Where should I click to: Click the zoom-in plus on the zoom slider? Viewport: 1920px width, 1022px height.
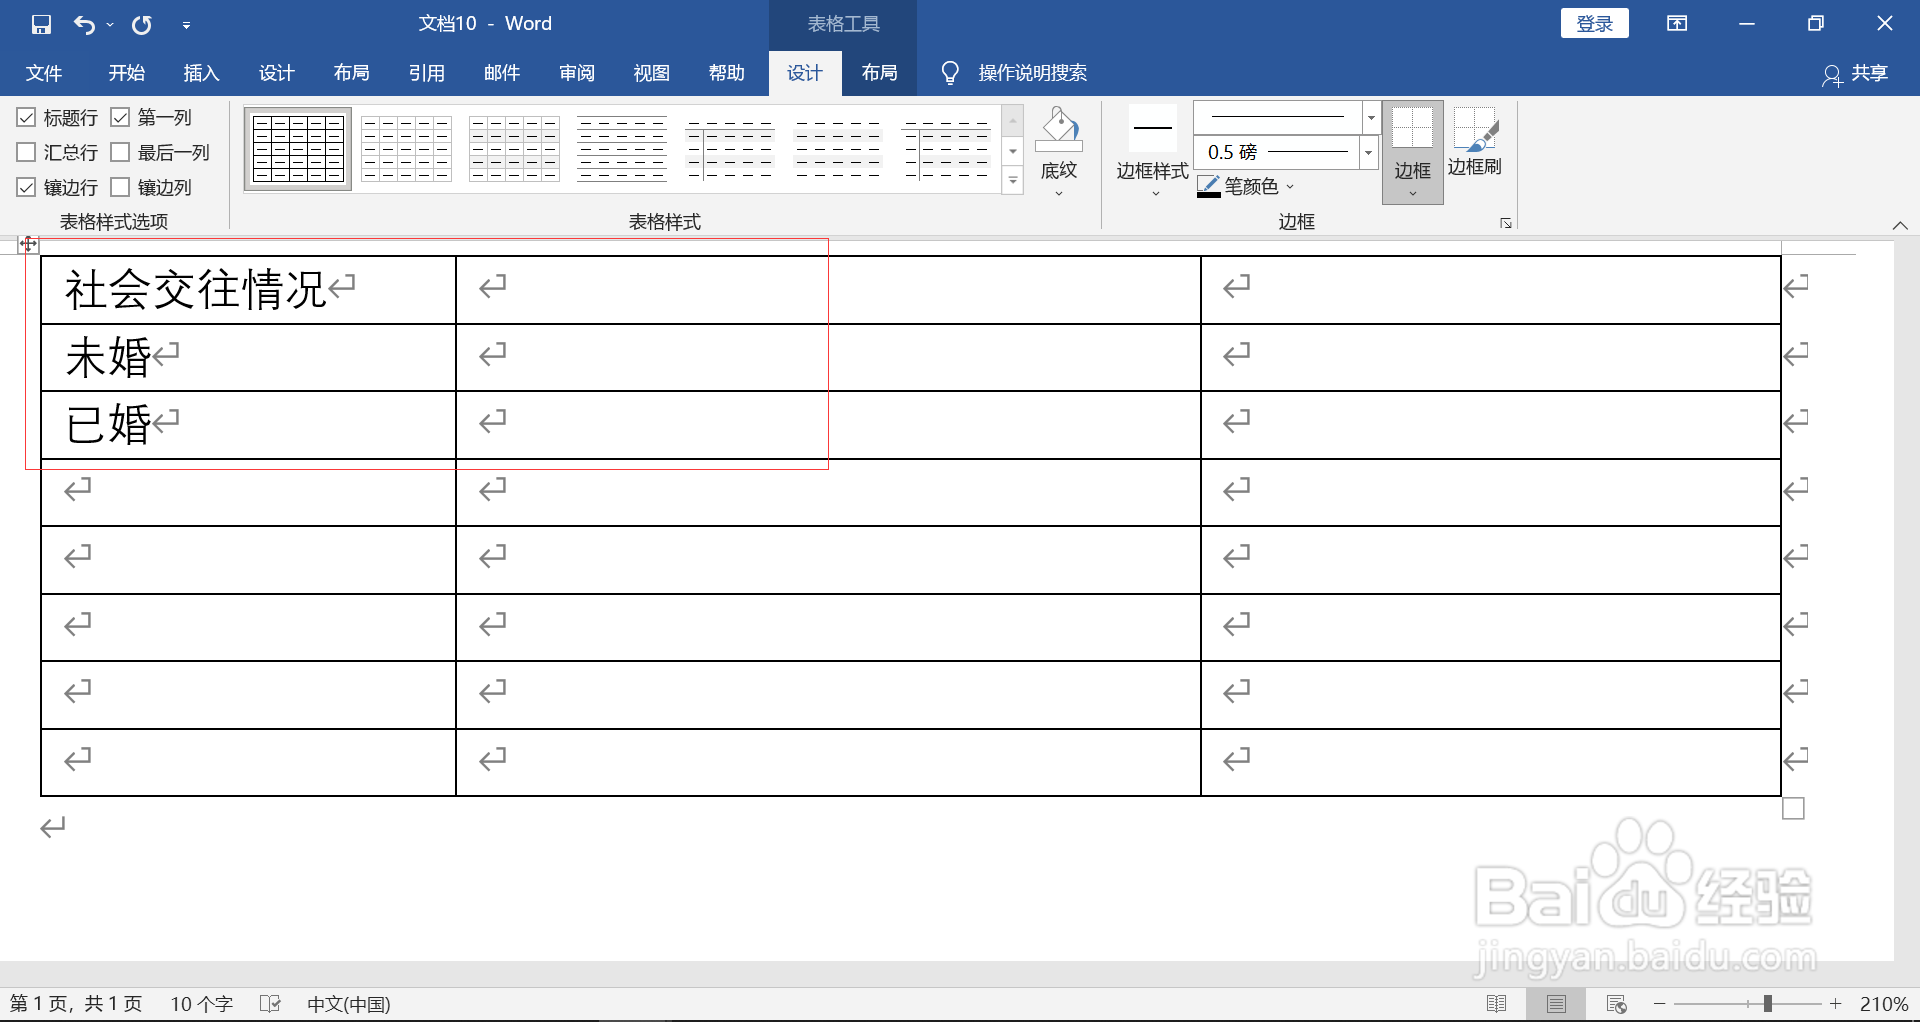[1837, 1004]
